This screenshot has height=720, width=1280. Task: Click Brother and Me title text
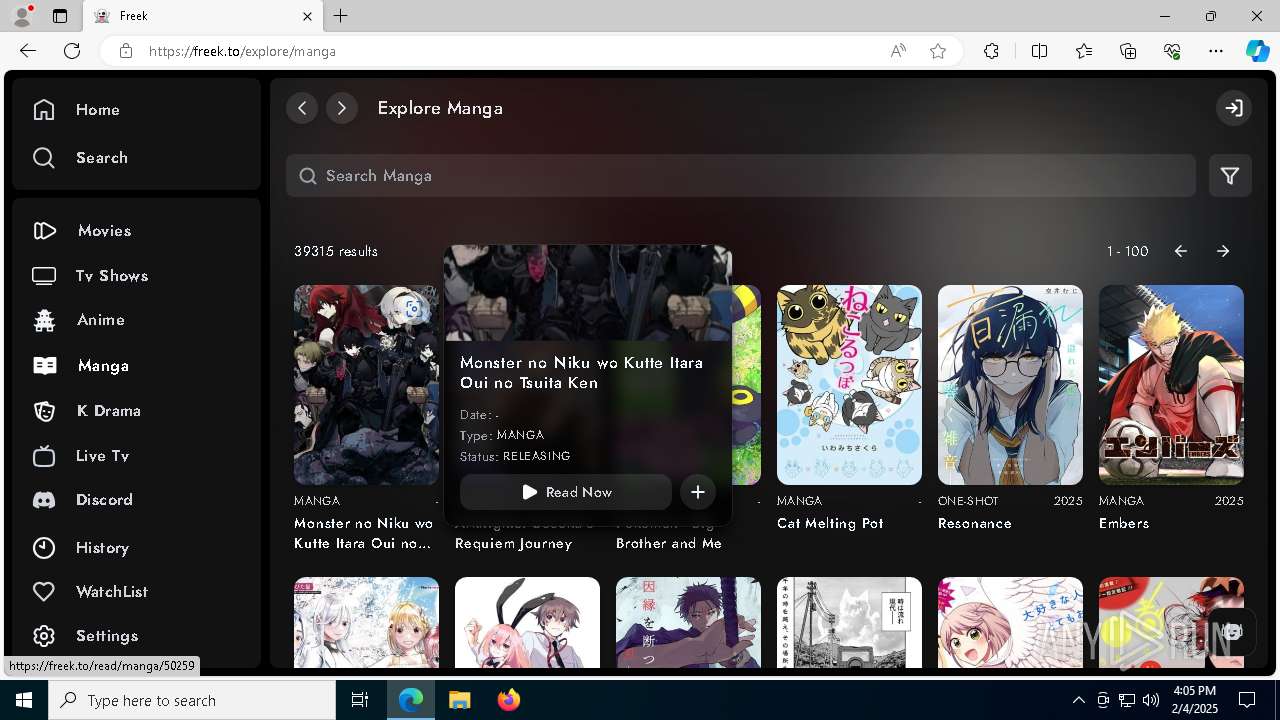coord(669,544)
